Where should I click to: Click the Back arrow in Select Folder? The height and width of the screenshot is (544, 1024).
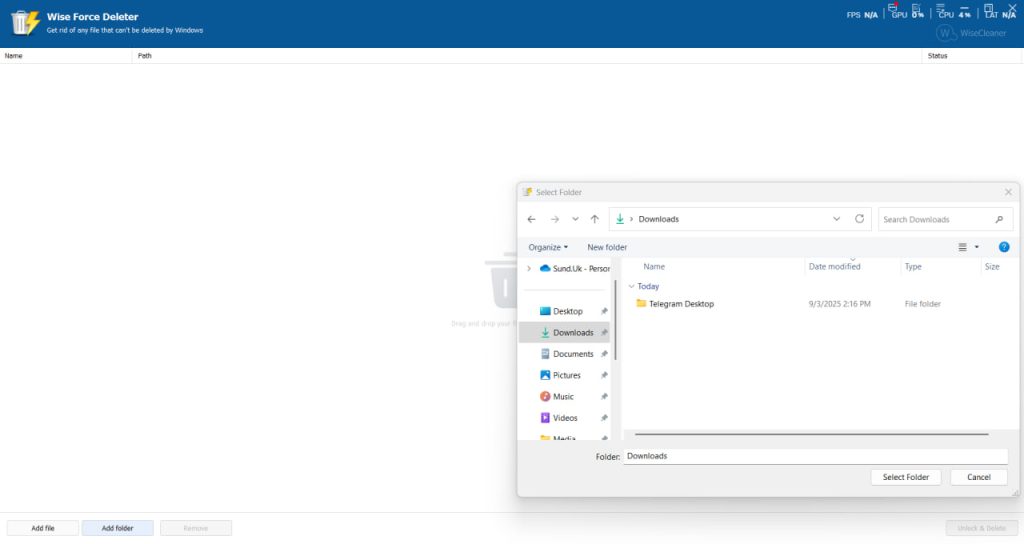pos(532,219)
